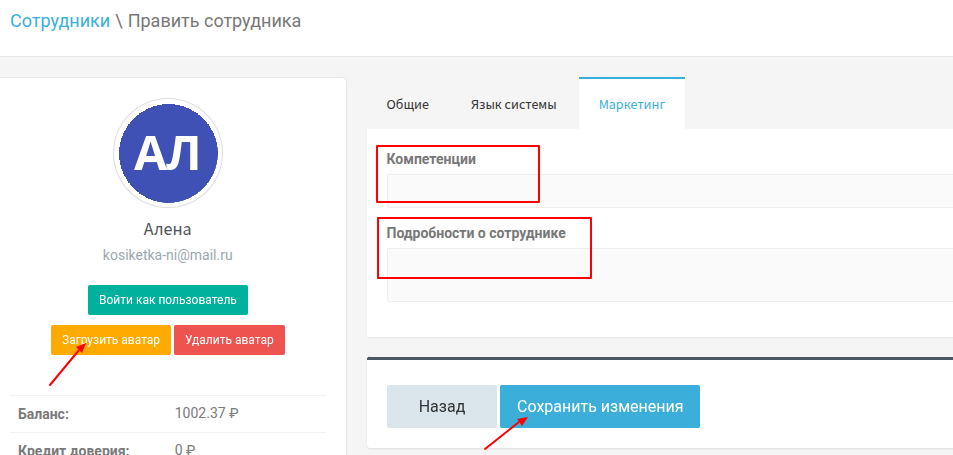Viewport: 953px width, 455px height.
Task: Click the Компетенции field label
Action: 431,159
